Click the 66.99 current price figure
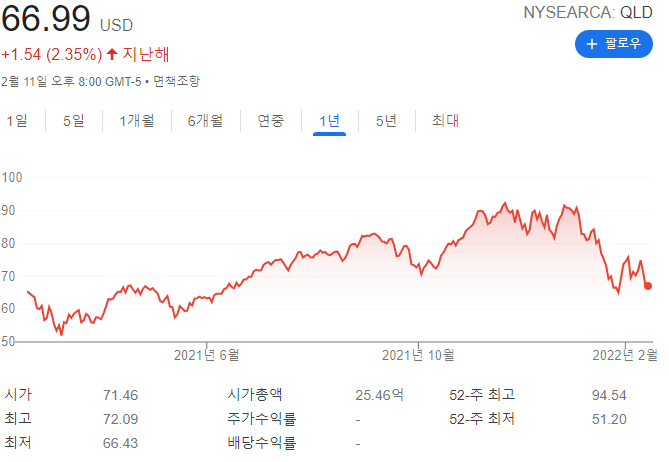Screen dimensions: 669x462 pyautogui.click(x=46, y=18)
